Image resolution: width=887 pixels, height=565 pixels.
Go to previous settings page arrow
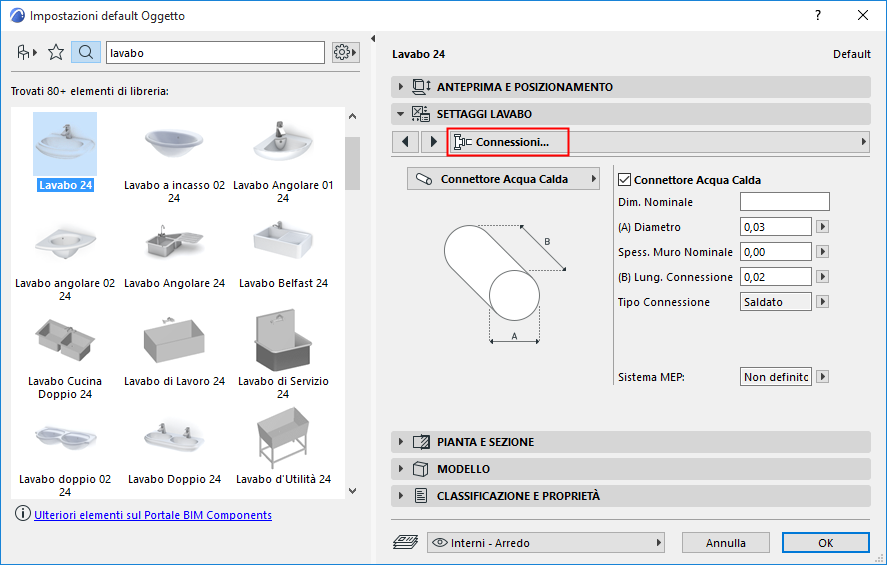tap(405, 141)
